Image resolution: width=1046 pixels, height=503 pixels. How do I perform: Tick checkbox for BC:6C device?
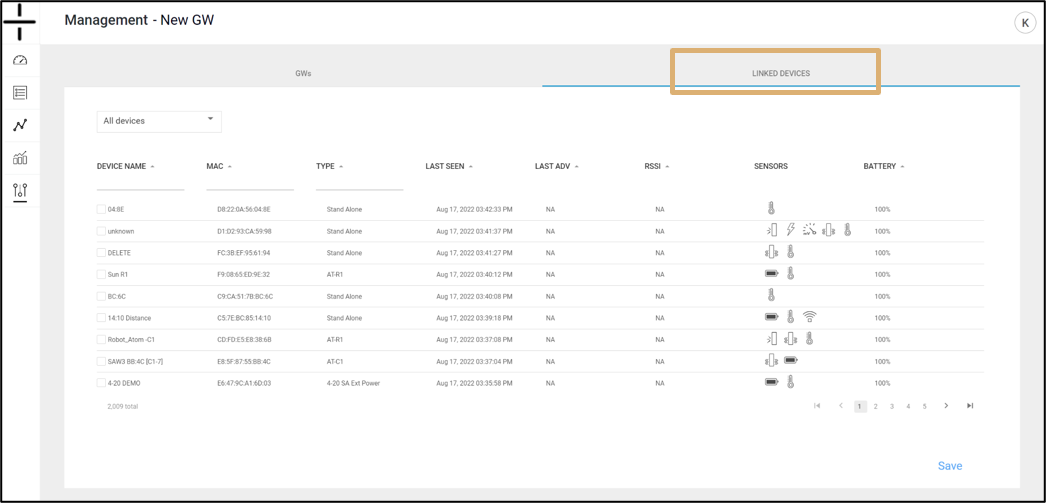(101, 296)
